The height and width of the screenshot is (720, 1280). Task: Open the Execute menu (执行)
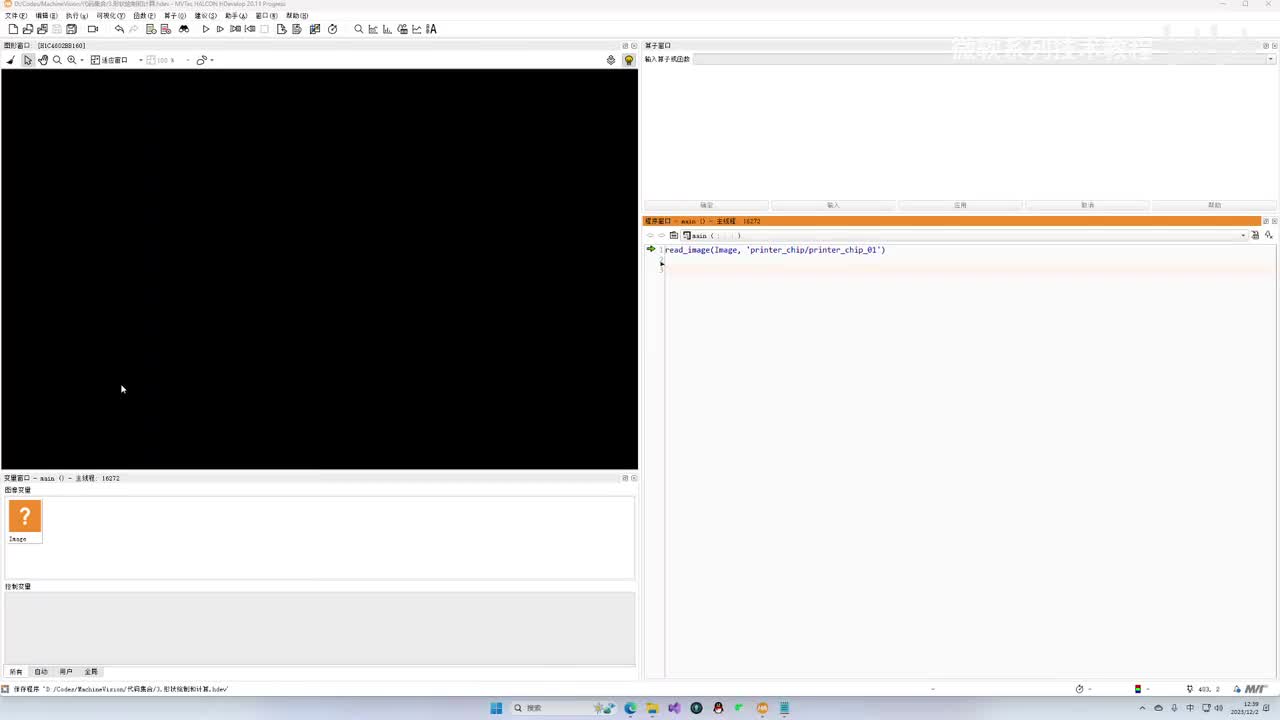click(76, 16)
